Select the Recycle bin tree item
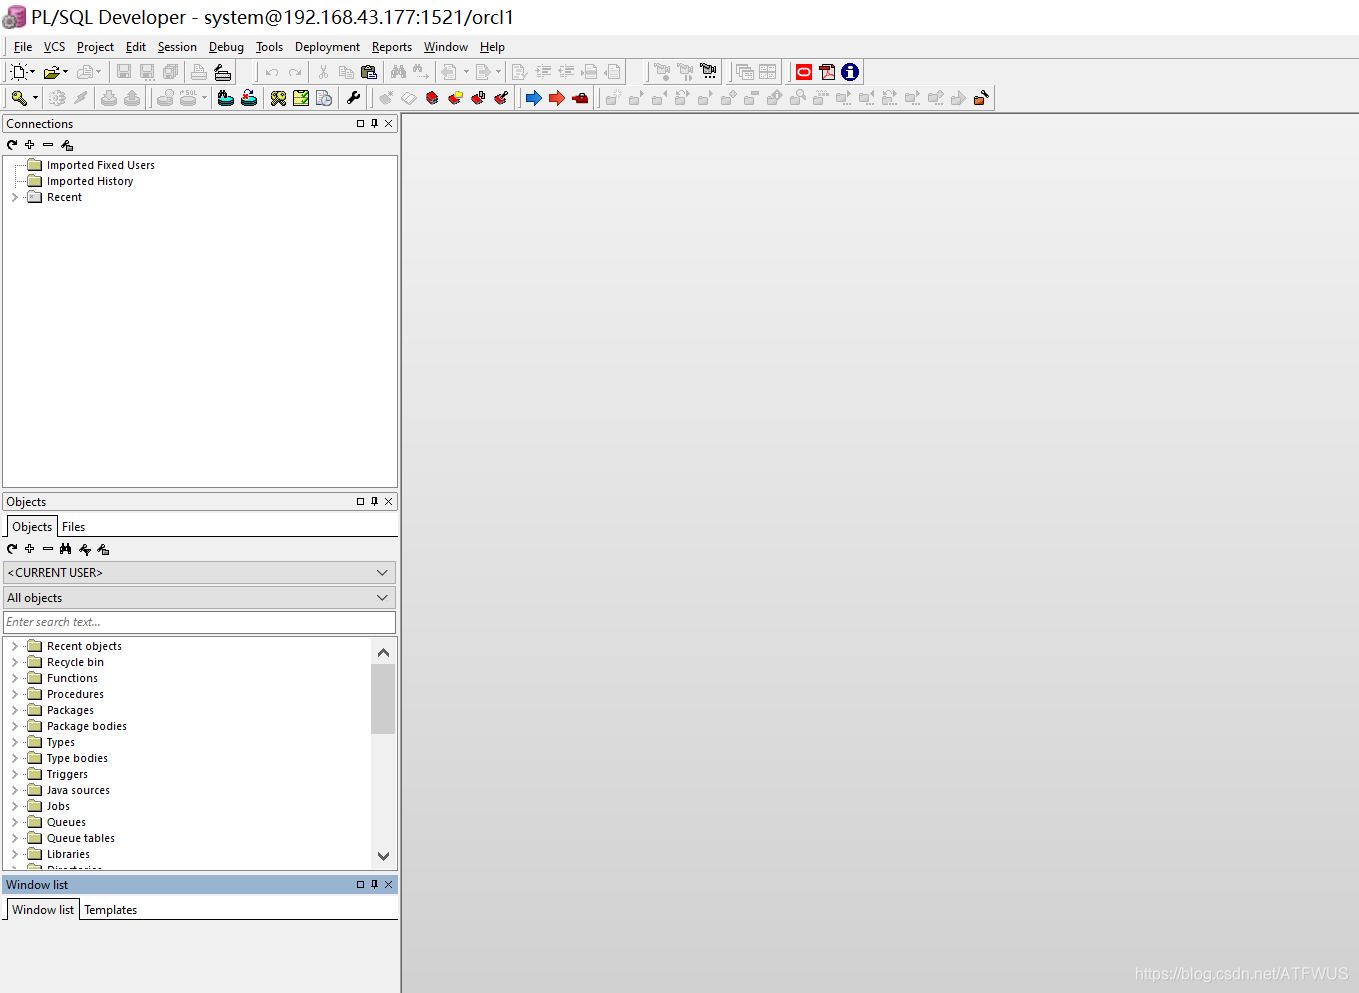Viewport: 1359px width, 993px height. tap(75, 663)
